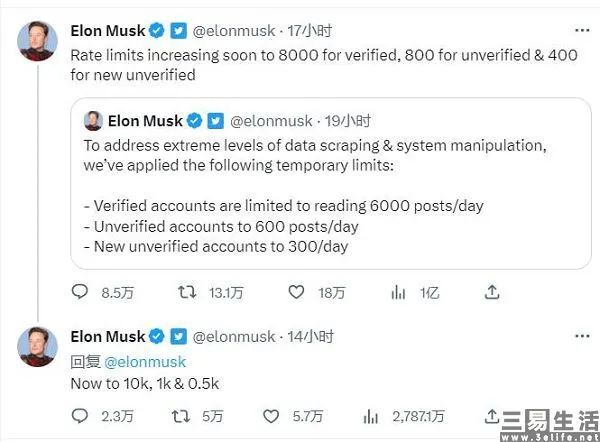
Task: Retweet the tweet with 13.1万 retweets
Action: pyautogui.click(x=187, y=292)
